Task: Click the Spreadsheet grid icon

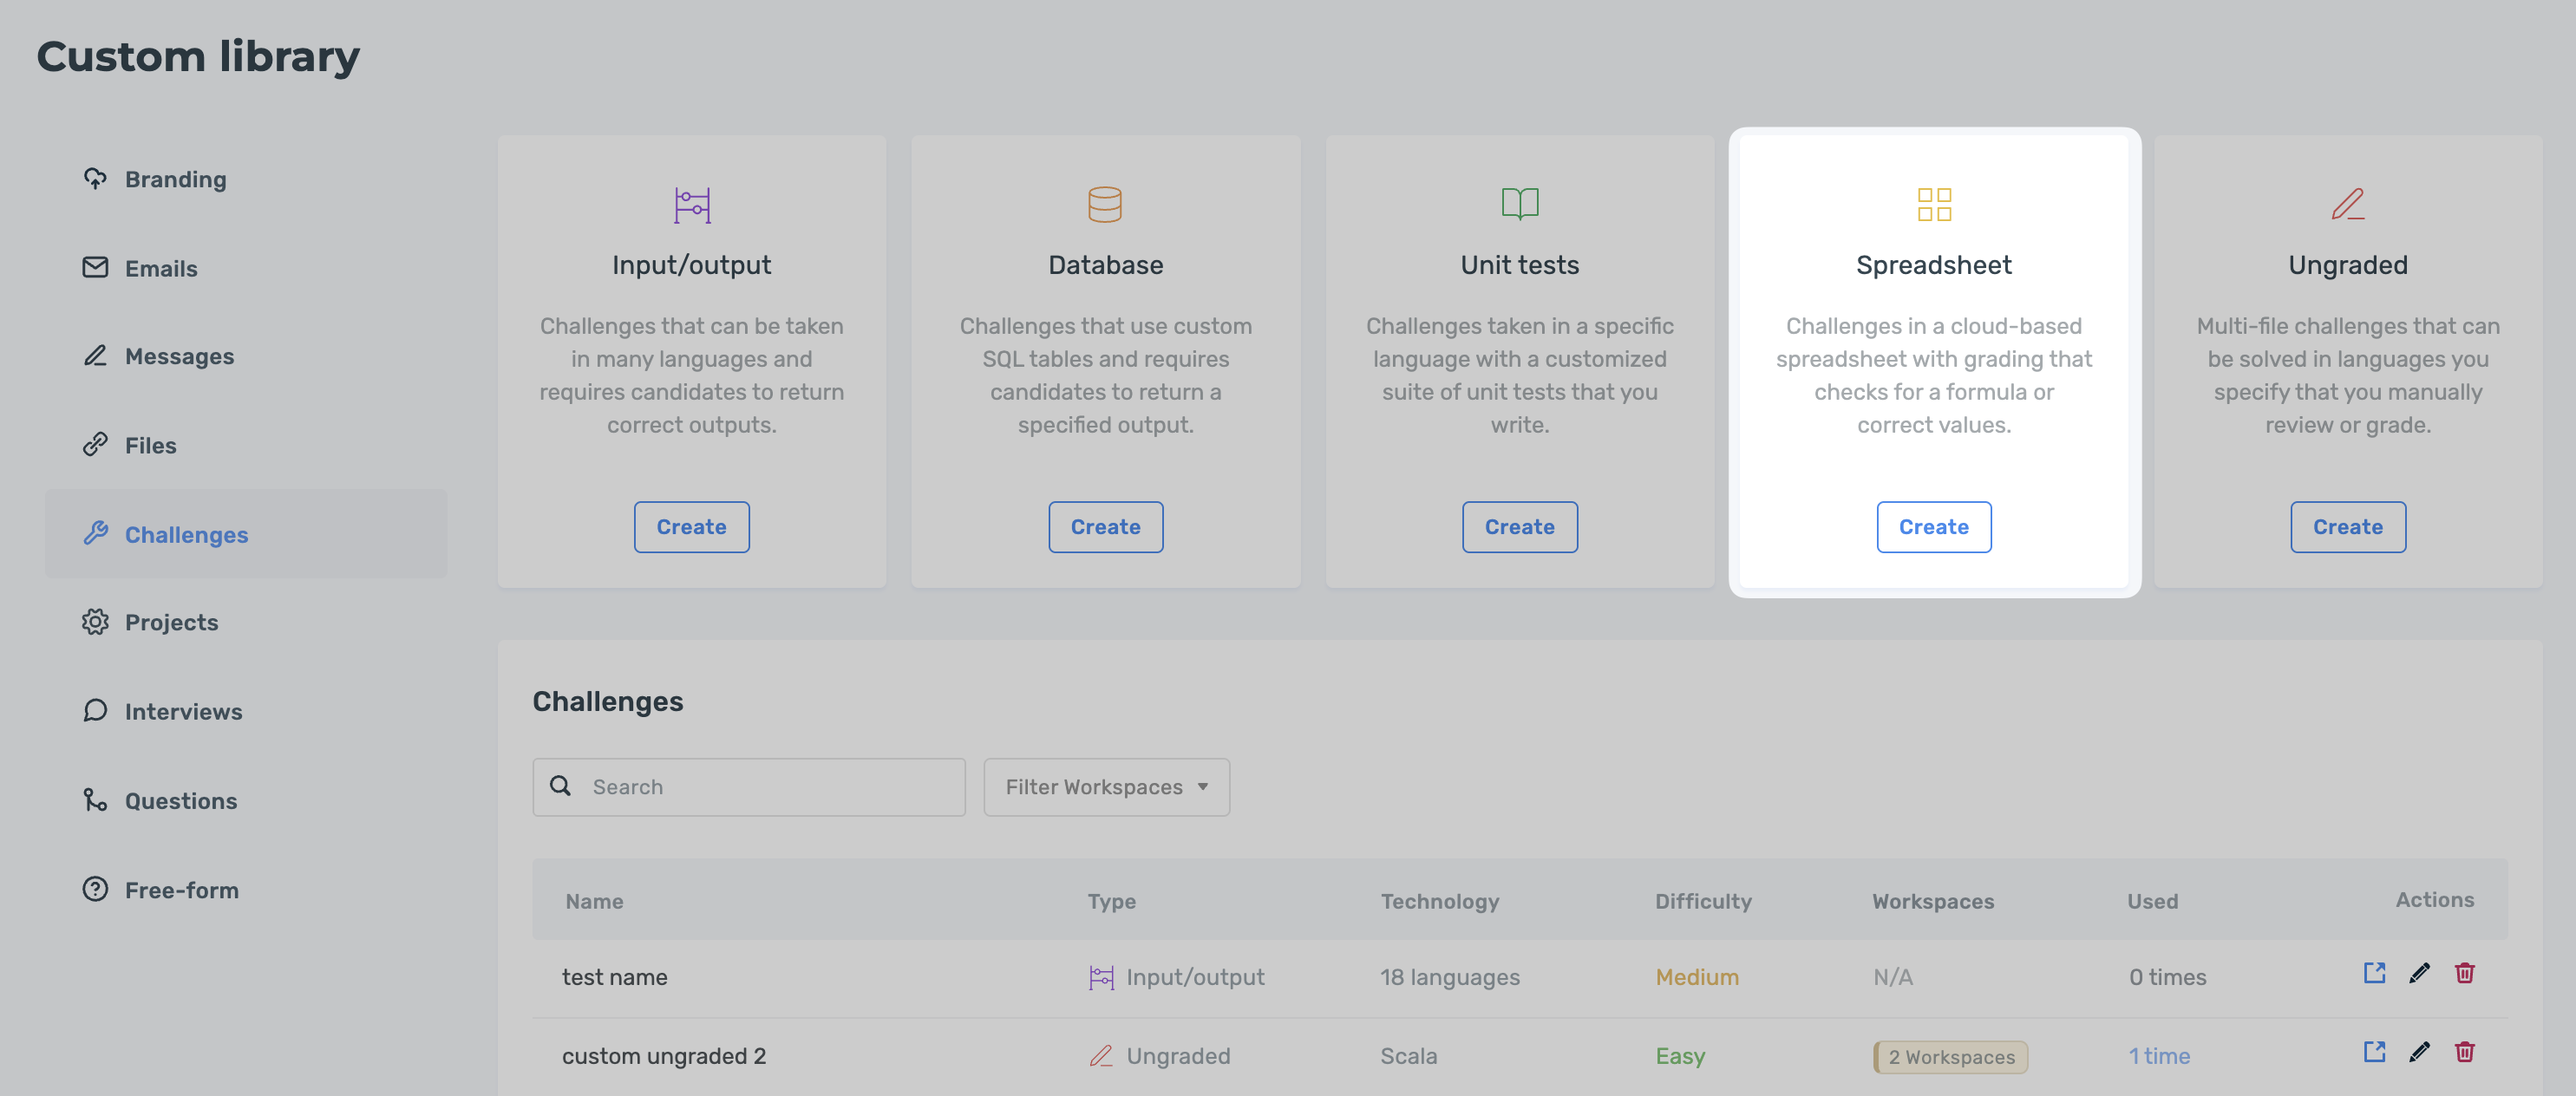Action: pyautogui.click(x=1934, y=204)
